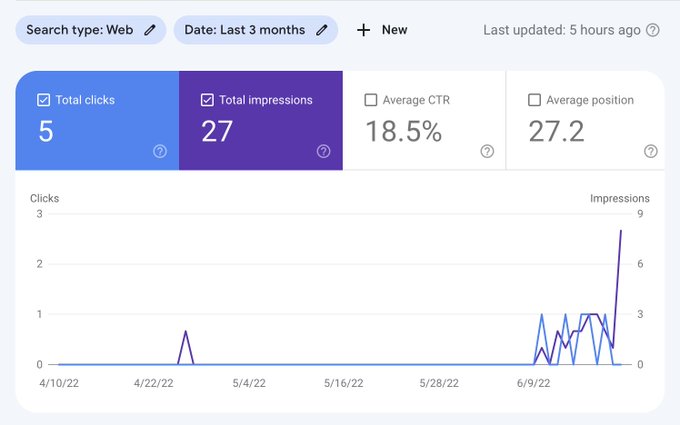Click the plus icon to add filter

[x=363, y=30]
